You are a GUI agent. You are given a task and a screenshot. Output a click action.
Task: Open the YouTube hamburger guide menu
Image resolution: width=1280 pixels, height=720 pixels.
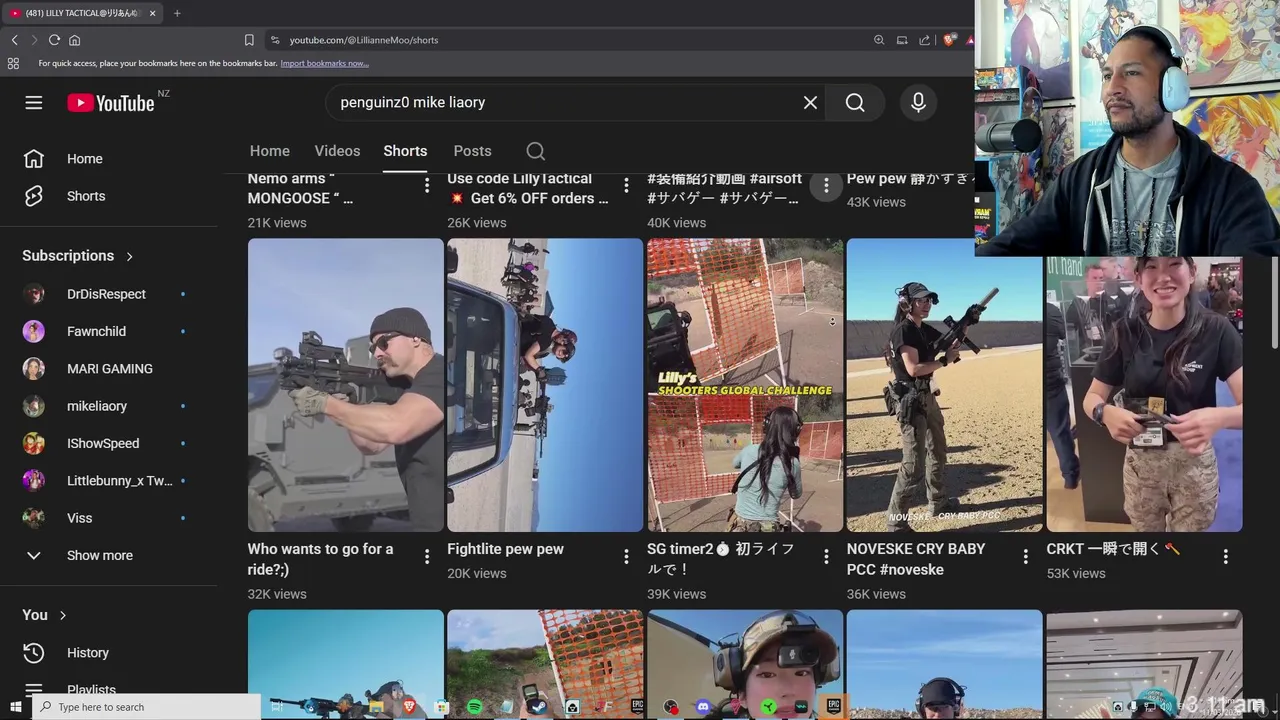click(34, 103)
